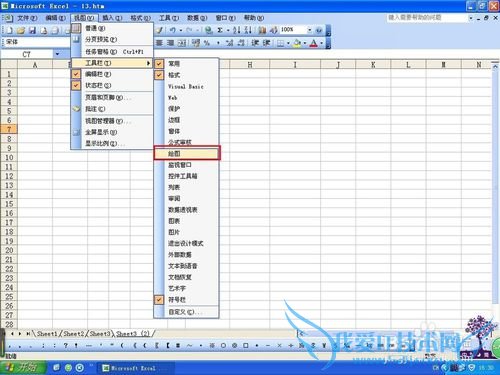
Task: Click the Insert Hyperlink globe icon
Action: (x=209, y=30)
